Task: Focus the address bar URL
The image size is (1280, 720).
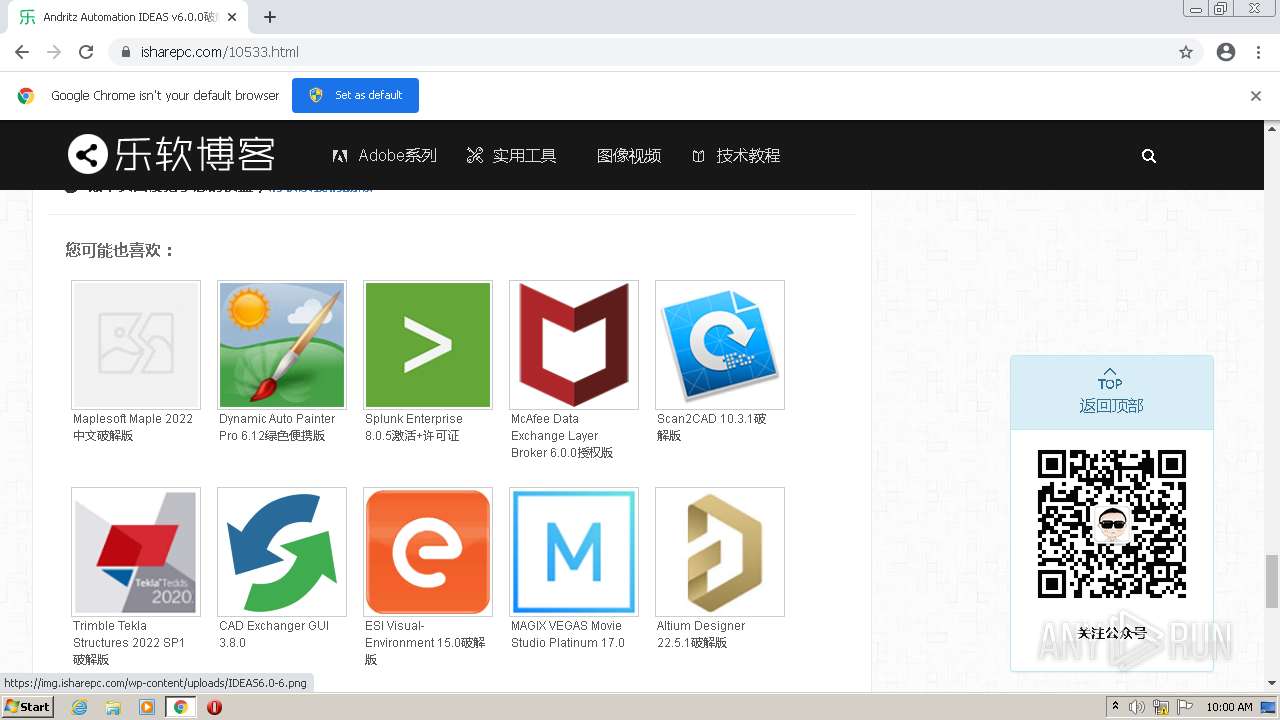Action: click(219, 52)
